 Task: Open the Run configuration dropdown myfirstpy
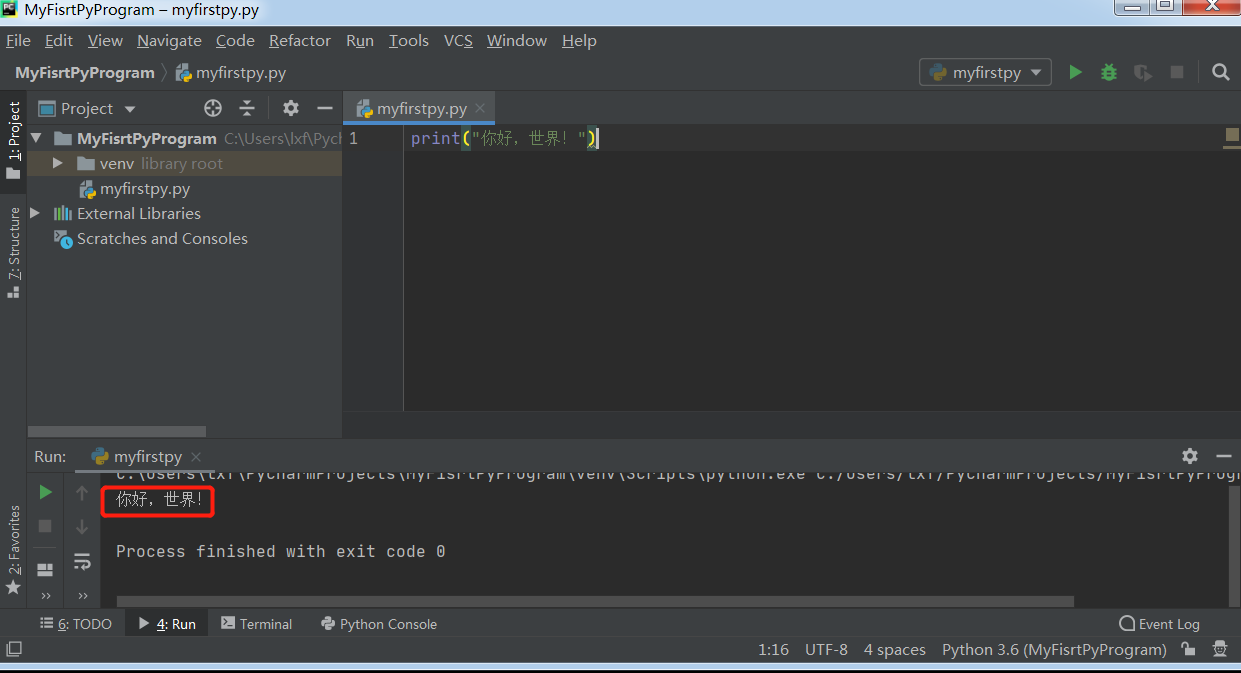(985, 72)
